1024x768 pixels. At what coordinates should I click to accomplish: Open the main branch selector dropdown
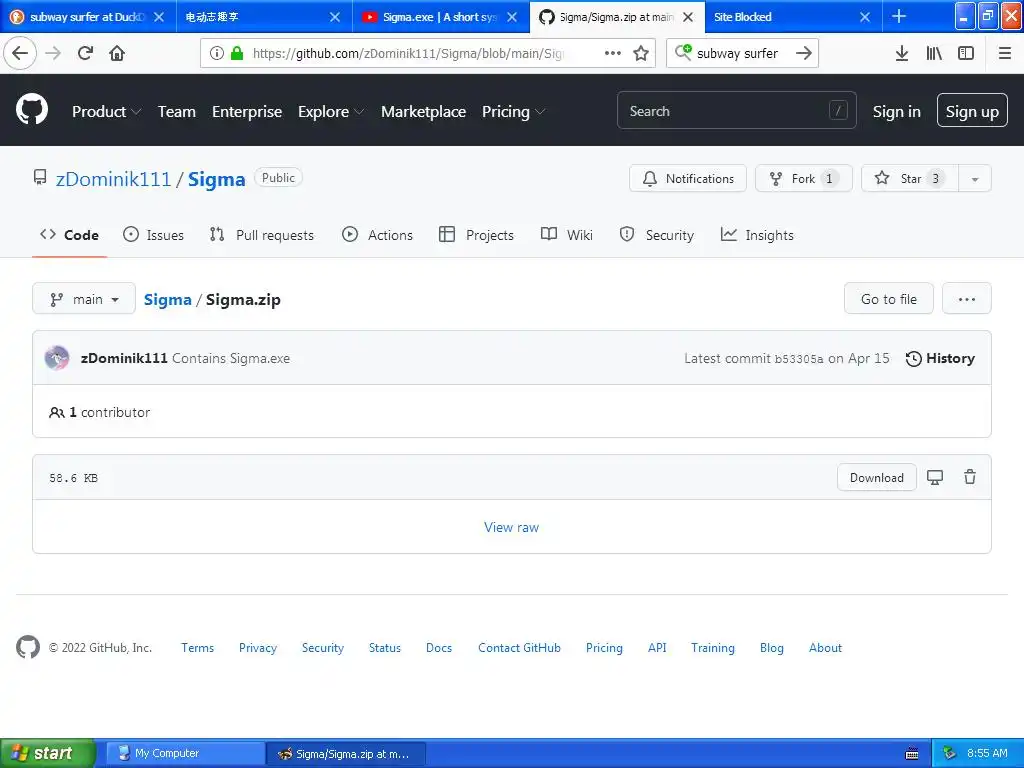pyautogui.click(x=84, y=298)
